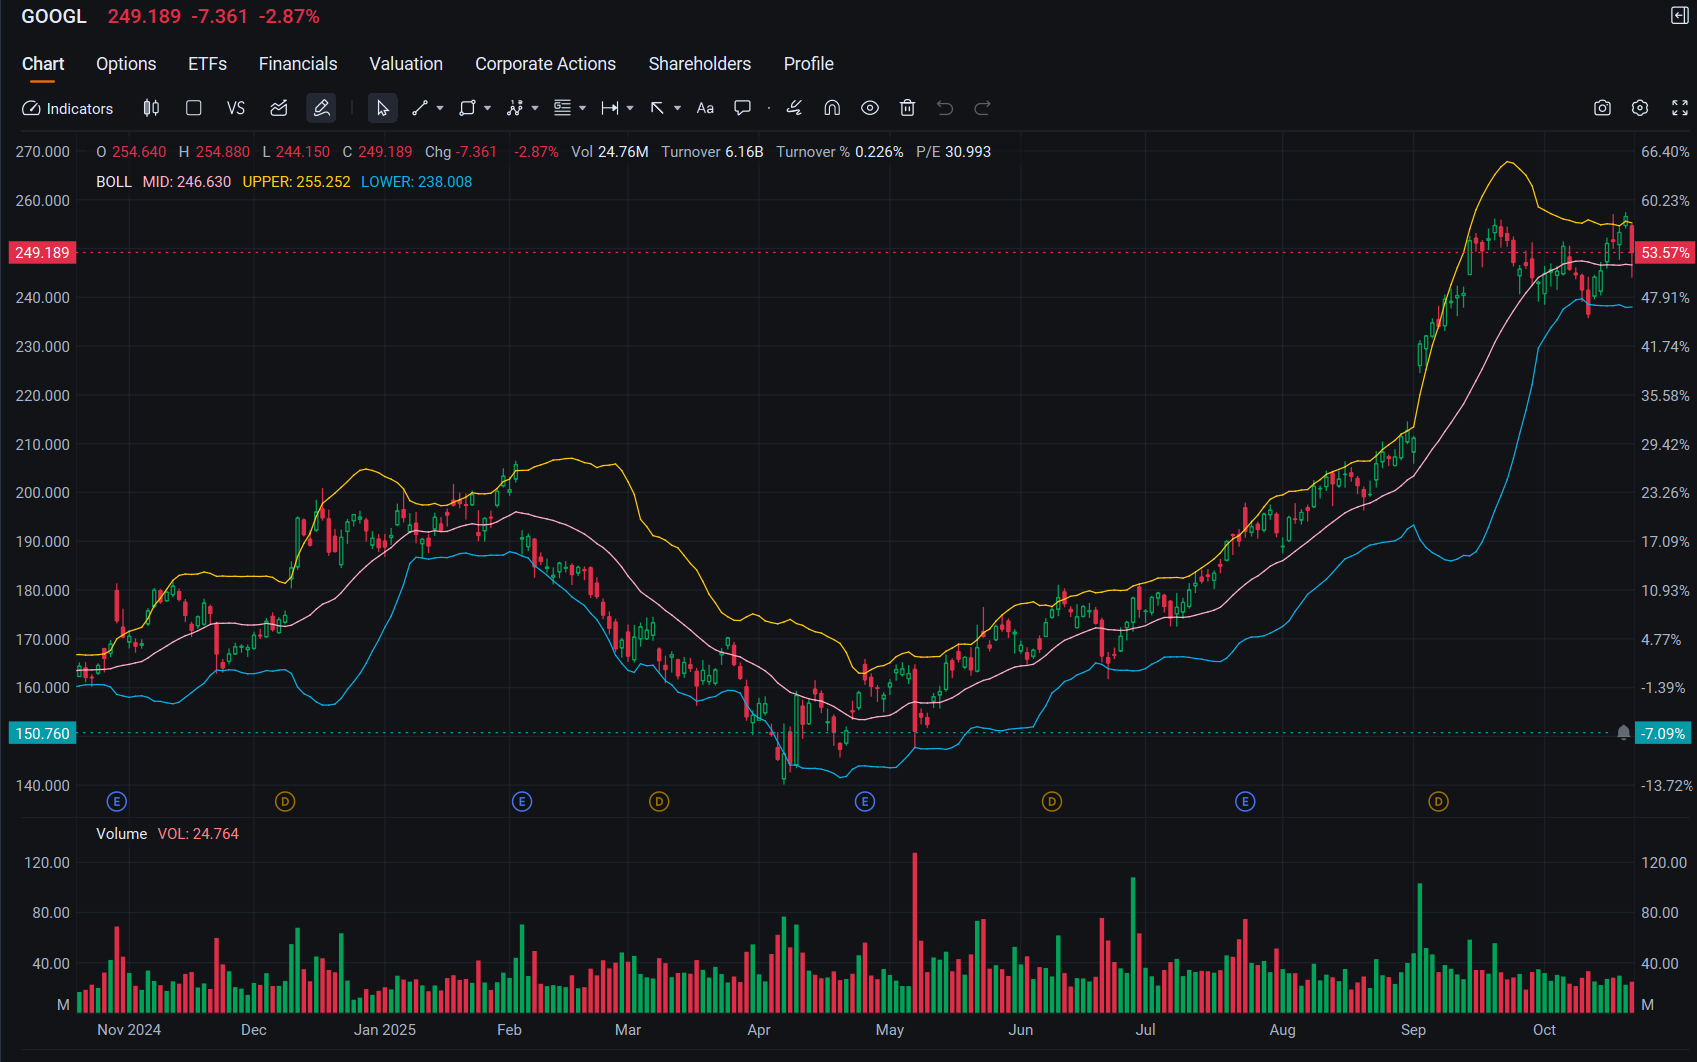Enter fullscreen chart mode
Screen dimensions: 1697x1062
[x=1680, y=108]
